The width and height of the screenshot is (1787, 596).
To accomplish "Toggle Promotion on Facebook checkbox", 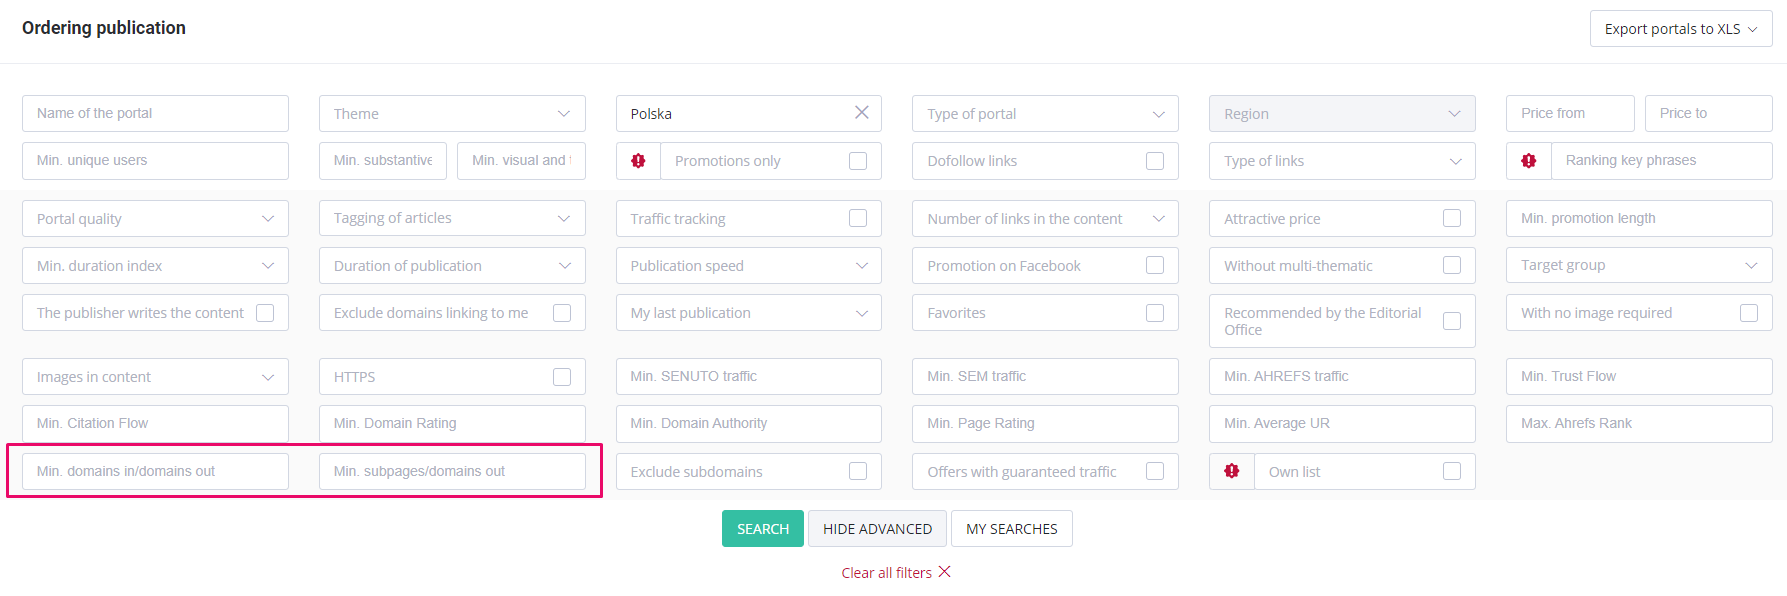I will pyautogui.click(x=1155, y=265).
